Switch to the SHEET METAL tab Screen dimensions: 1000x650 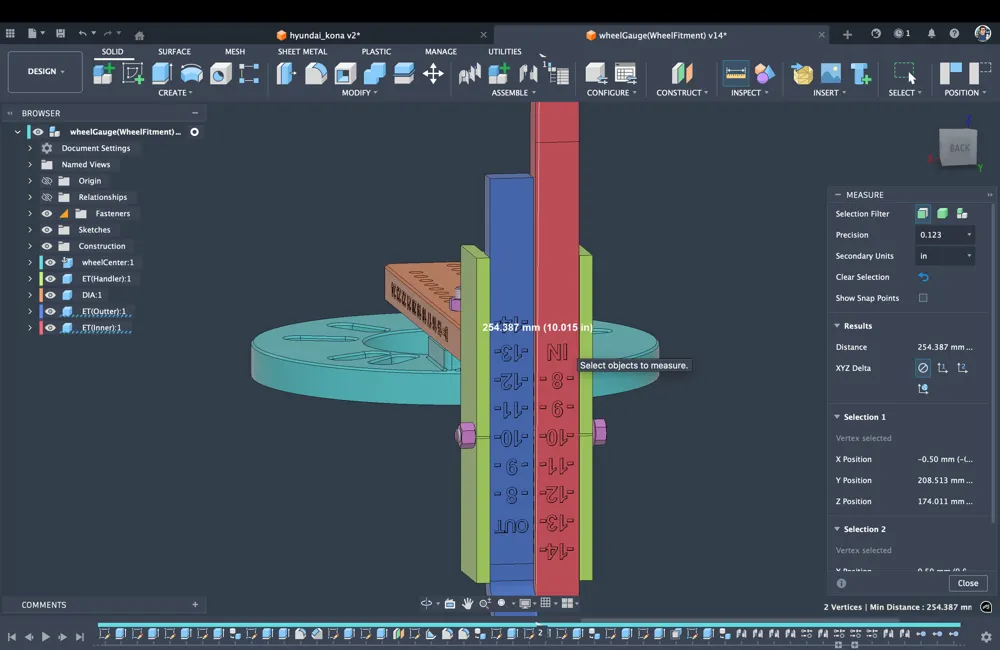tap(302, 52)
